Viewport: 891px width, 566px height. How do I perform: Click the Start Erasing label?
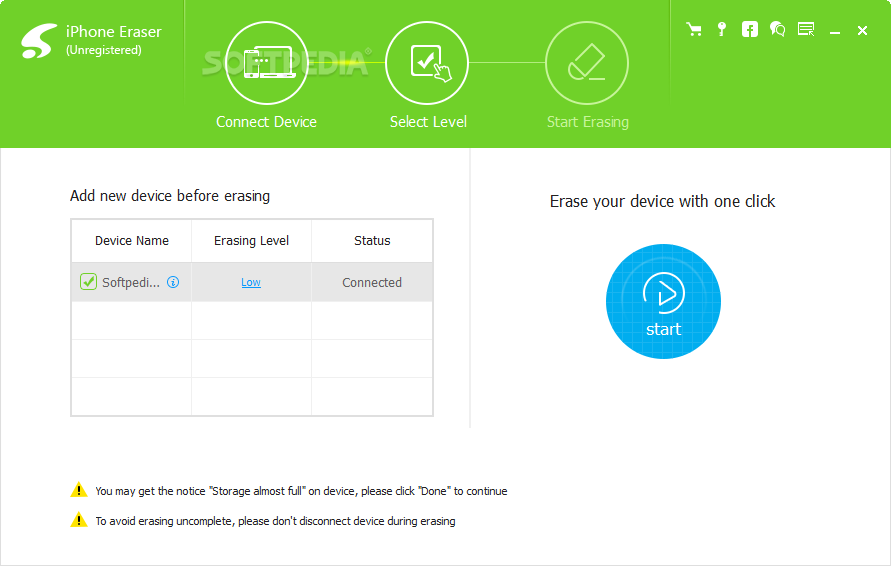coord(588,122)
